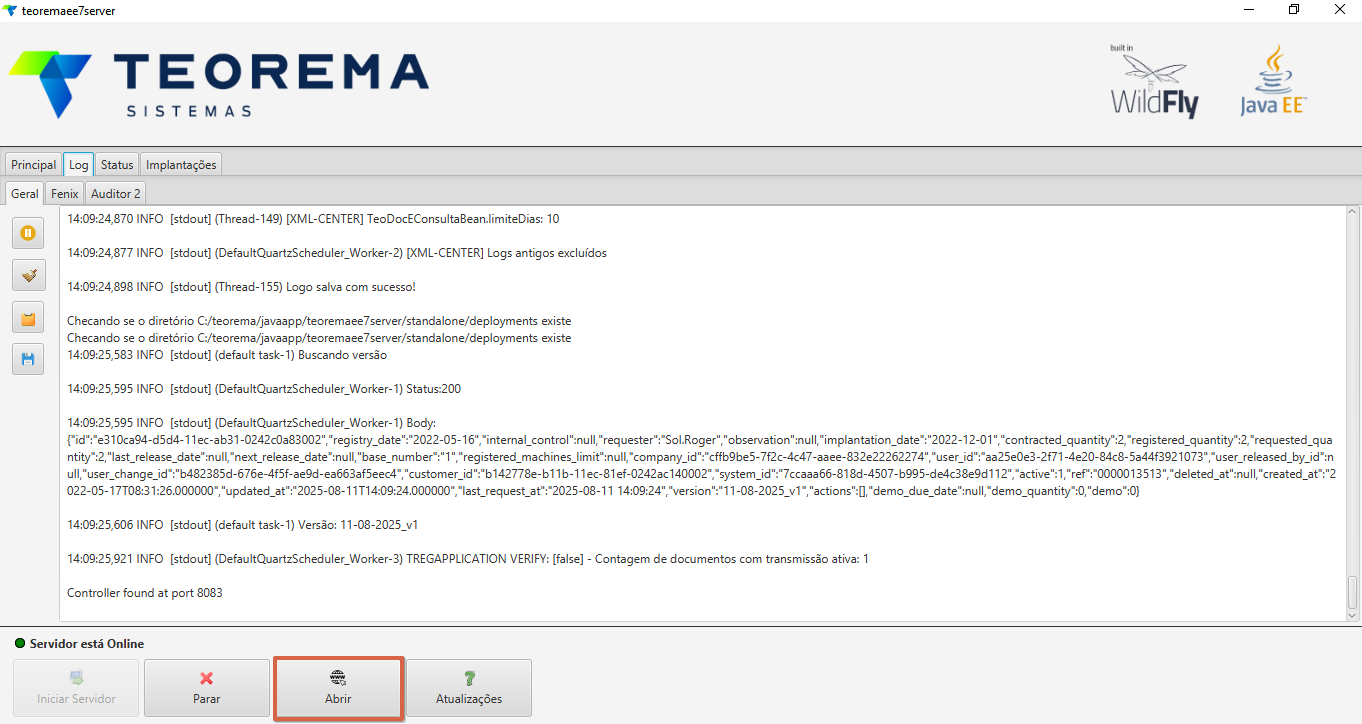The image size is (1362, 724).
Task: Open the Auditor 2 log sub-tab
Action: tap(116, 194)
